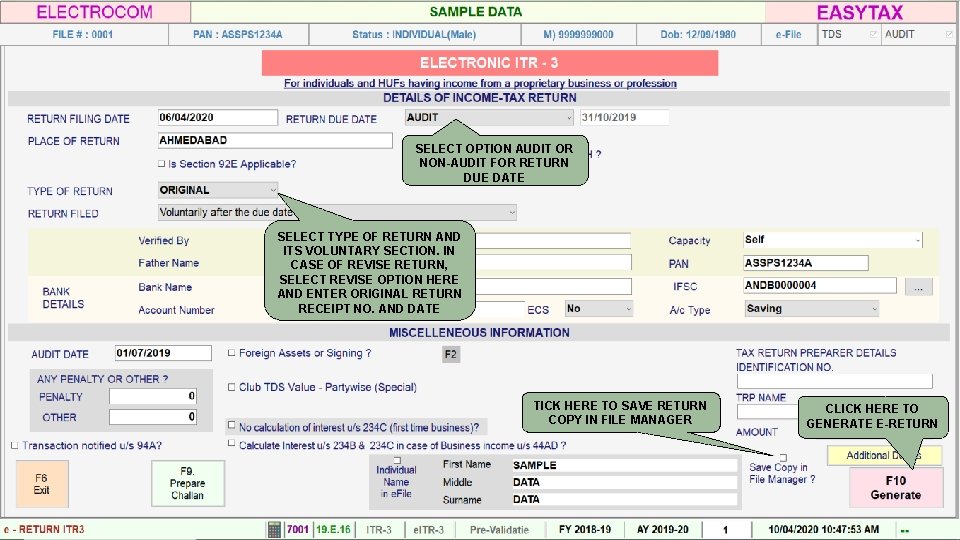The width and height of the screenshot is (960, 540).
Task: Click PAN : ASSPS1234A header text
Action: [x=238, y=34]
